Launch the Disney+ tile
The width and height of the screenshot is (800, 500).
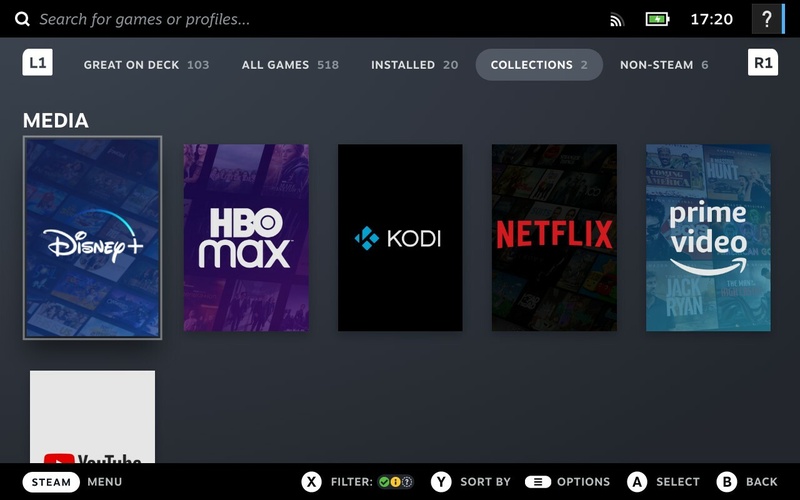[x=92, y=238]
